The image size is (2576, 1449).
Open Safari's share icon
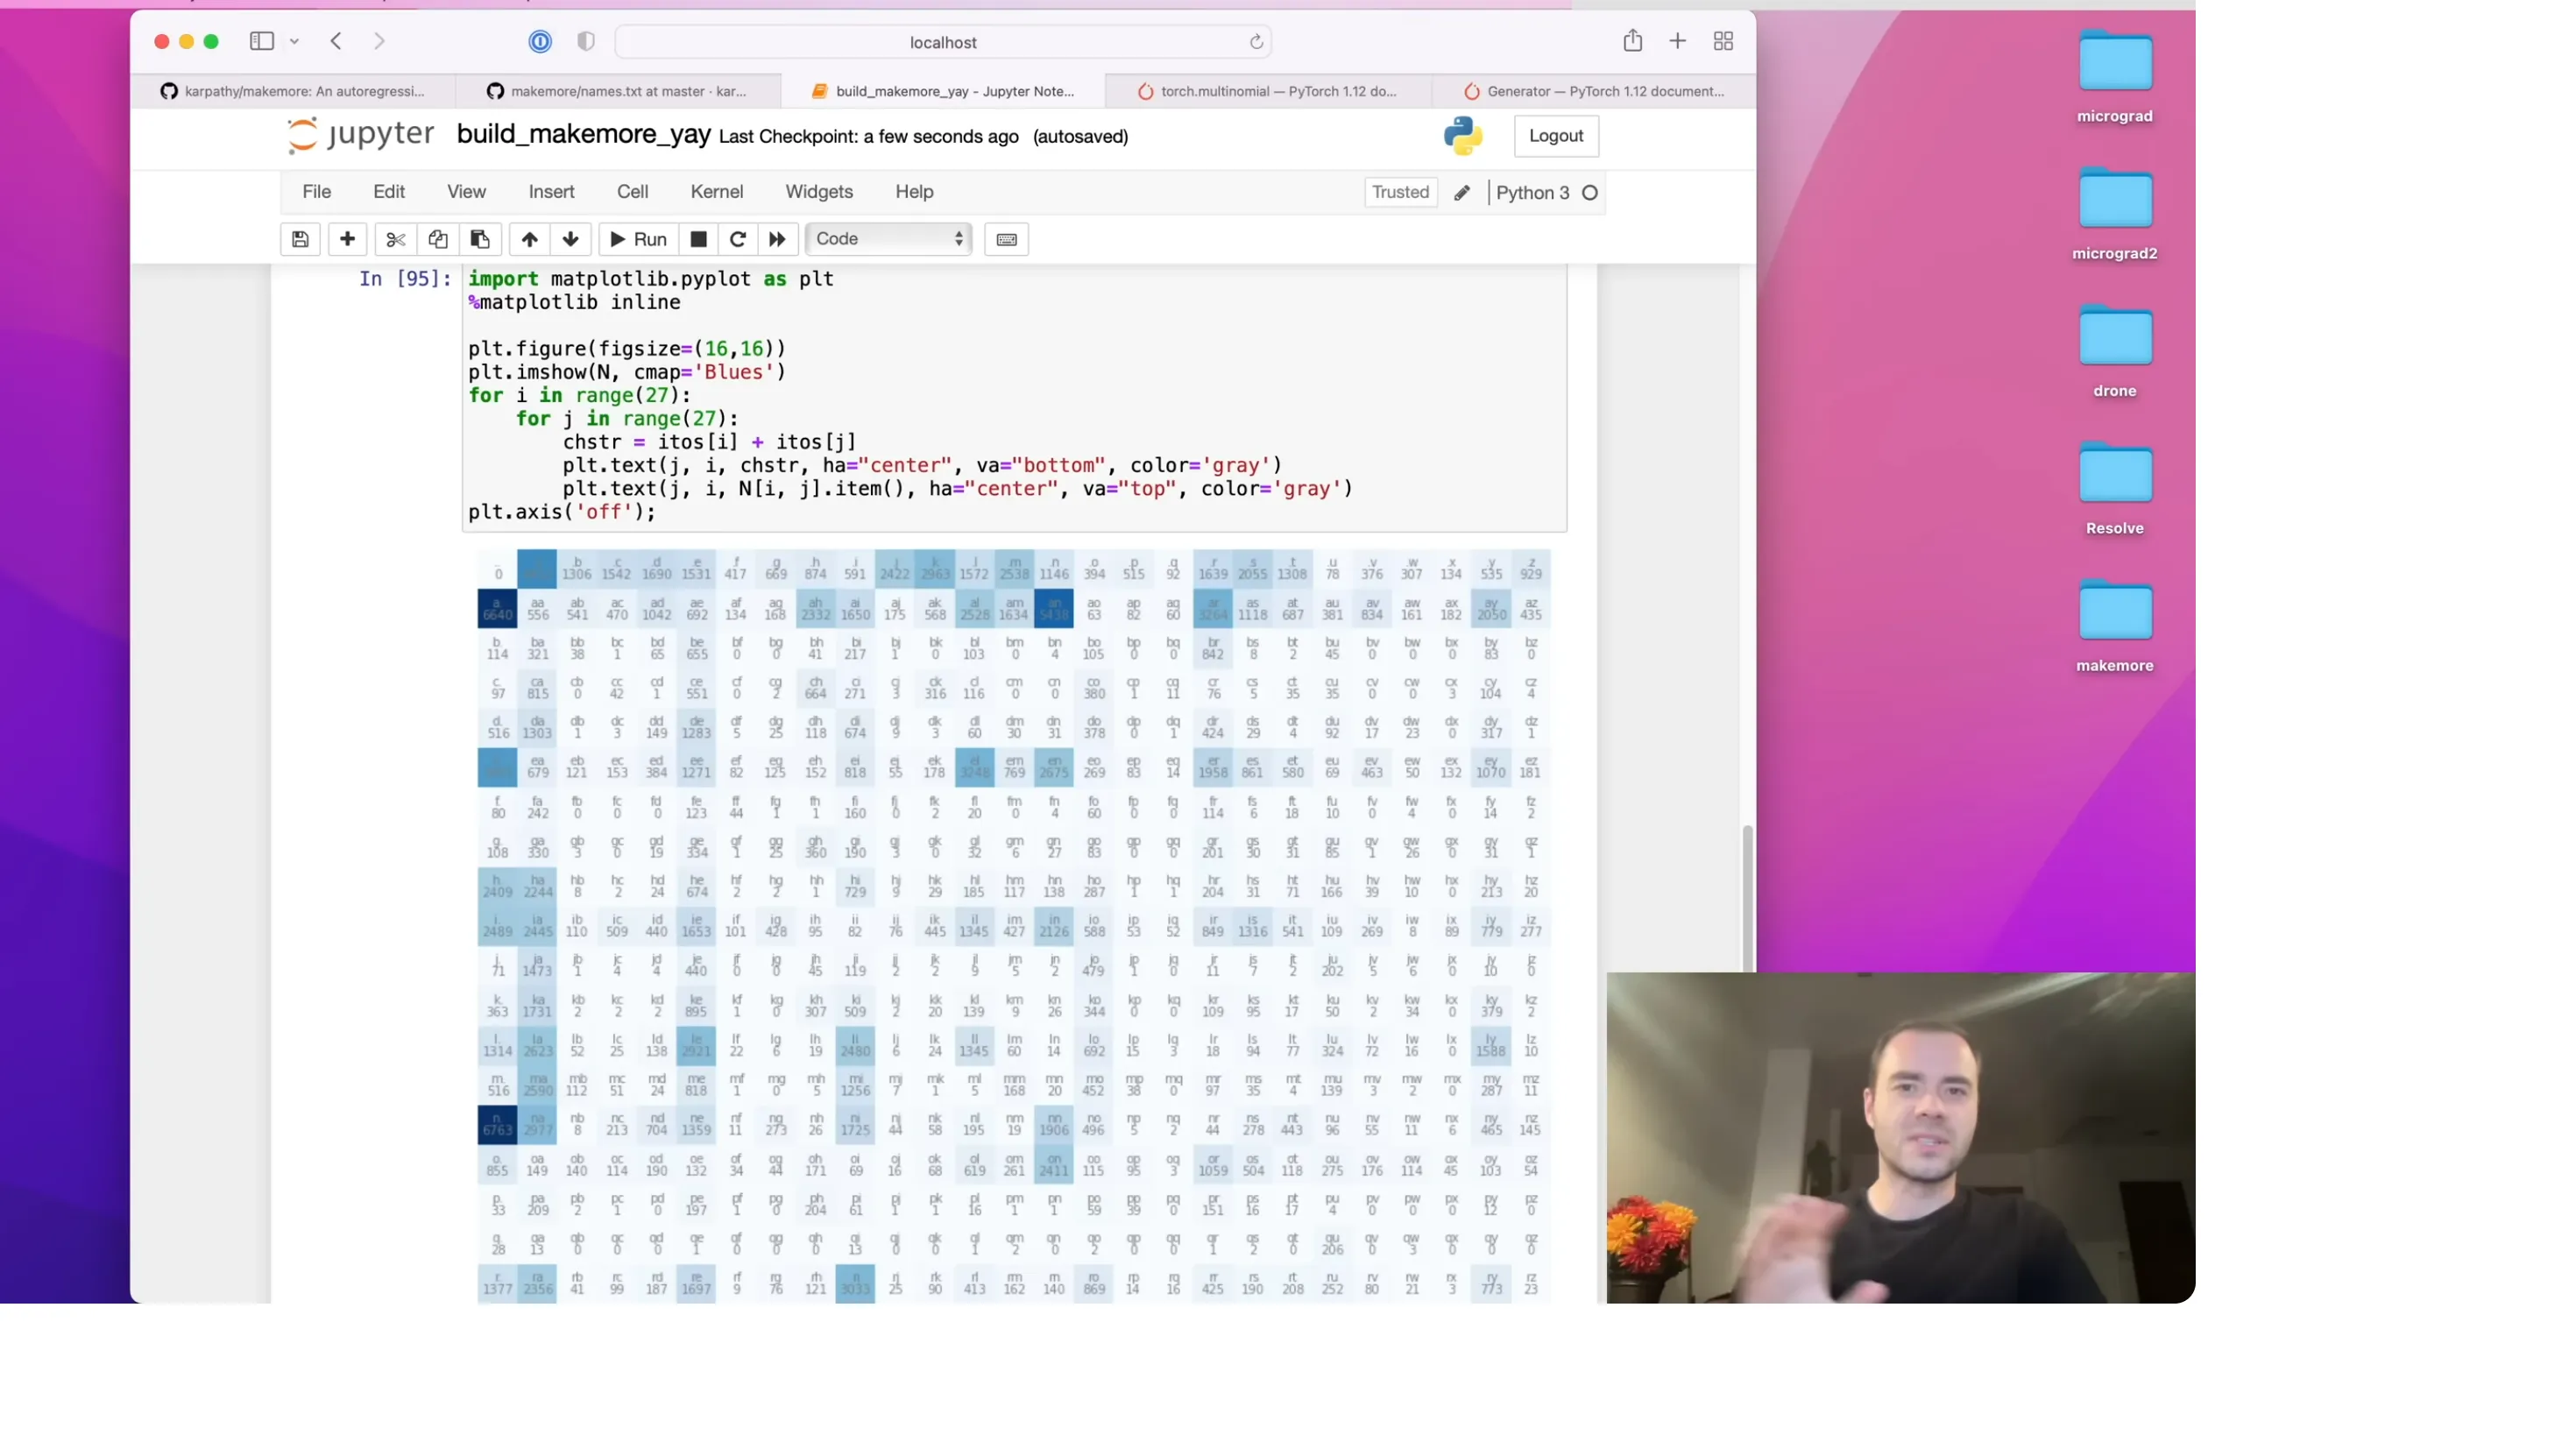[1633, 41]
